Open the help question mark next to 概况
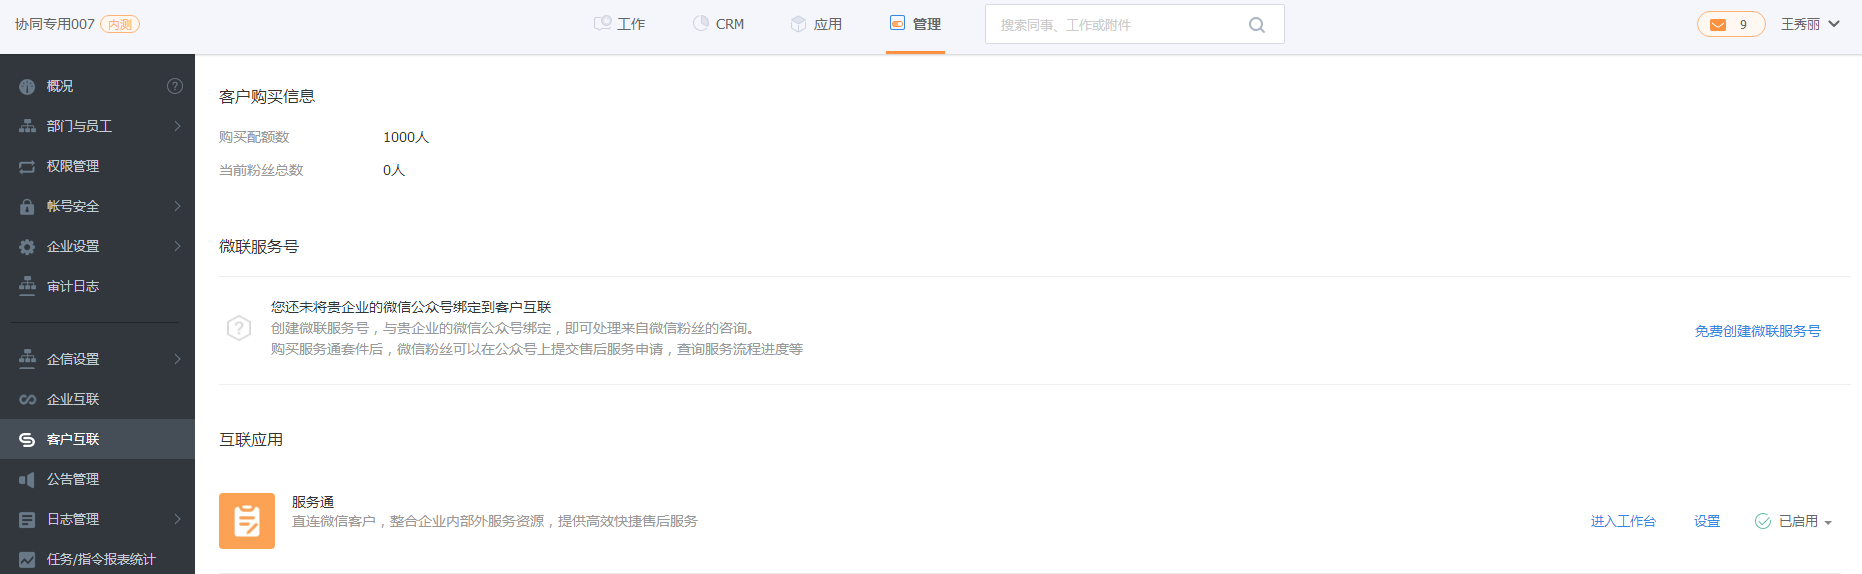 (175, 86)
